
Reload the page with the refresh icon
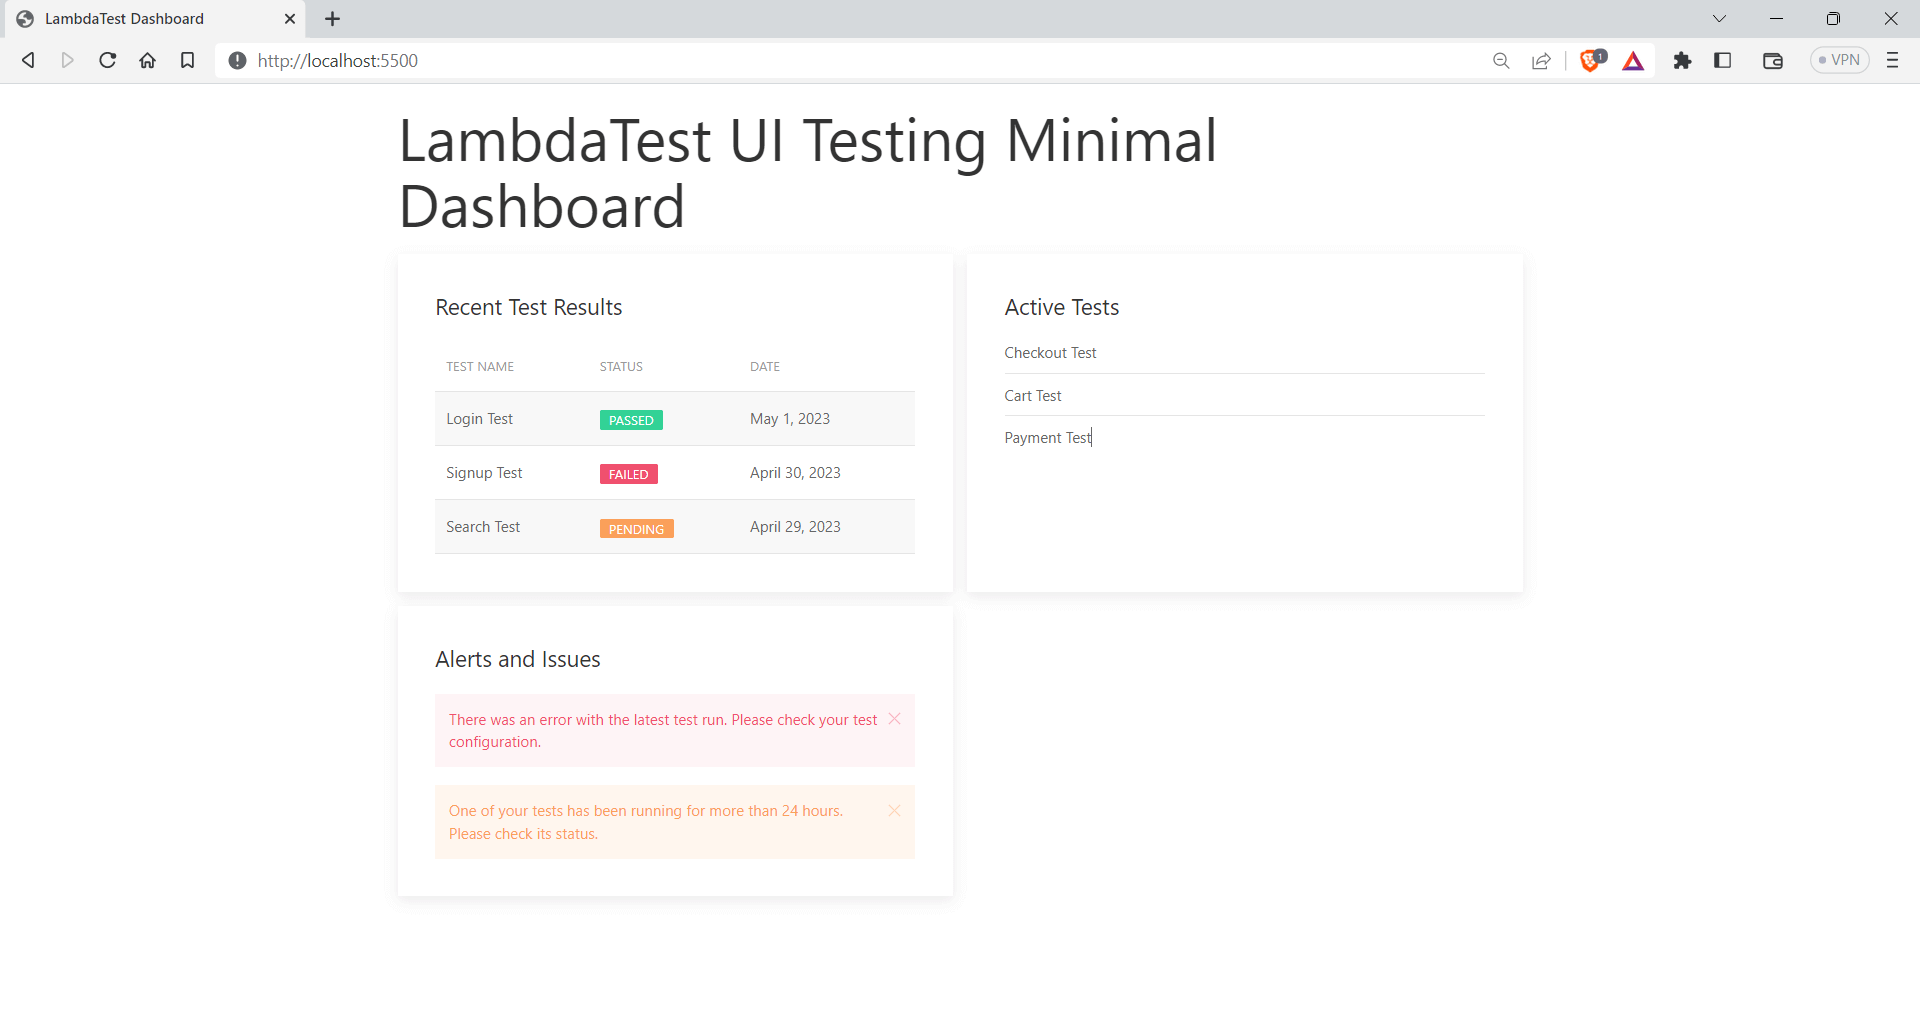108,61
